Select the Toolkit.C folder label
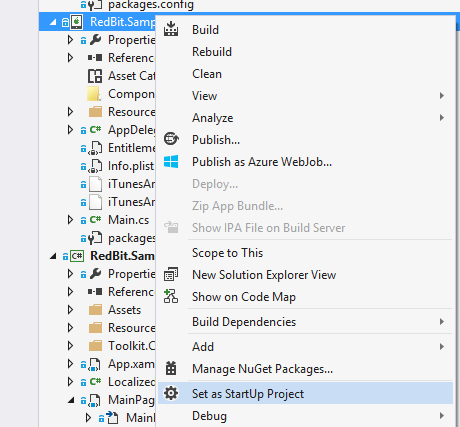The image size is (460, 427). (132, 346)
